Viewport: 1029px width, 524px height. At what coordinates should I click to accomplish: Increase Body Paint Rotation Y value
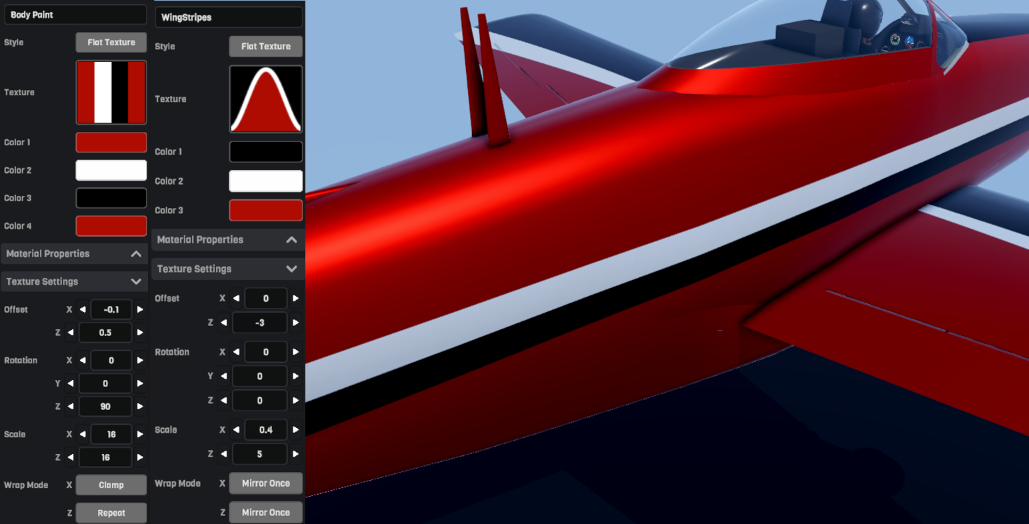pos(140,383)
